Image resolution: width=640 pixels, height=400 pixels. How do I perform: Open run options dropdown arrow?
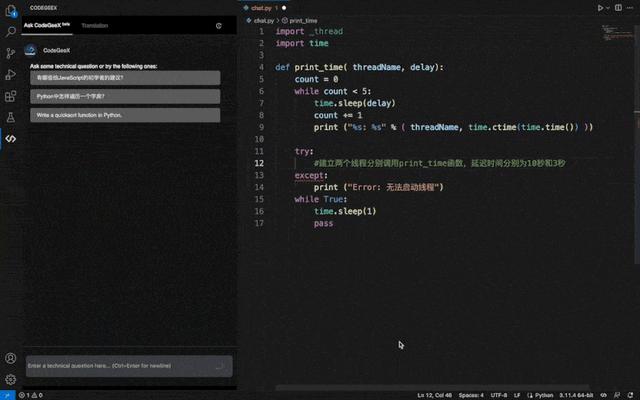click(x=607, y=8)
